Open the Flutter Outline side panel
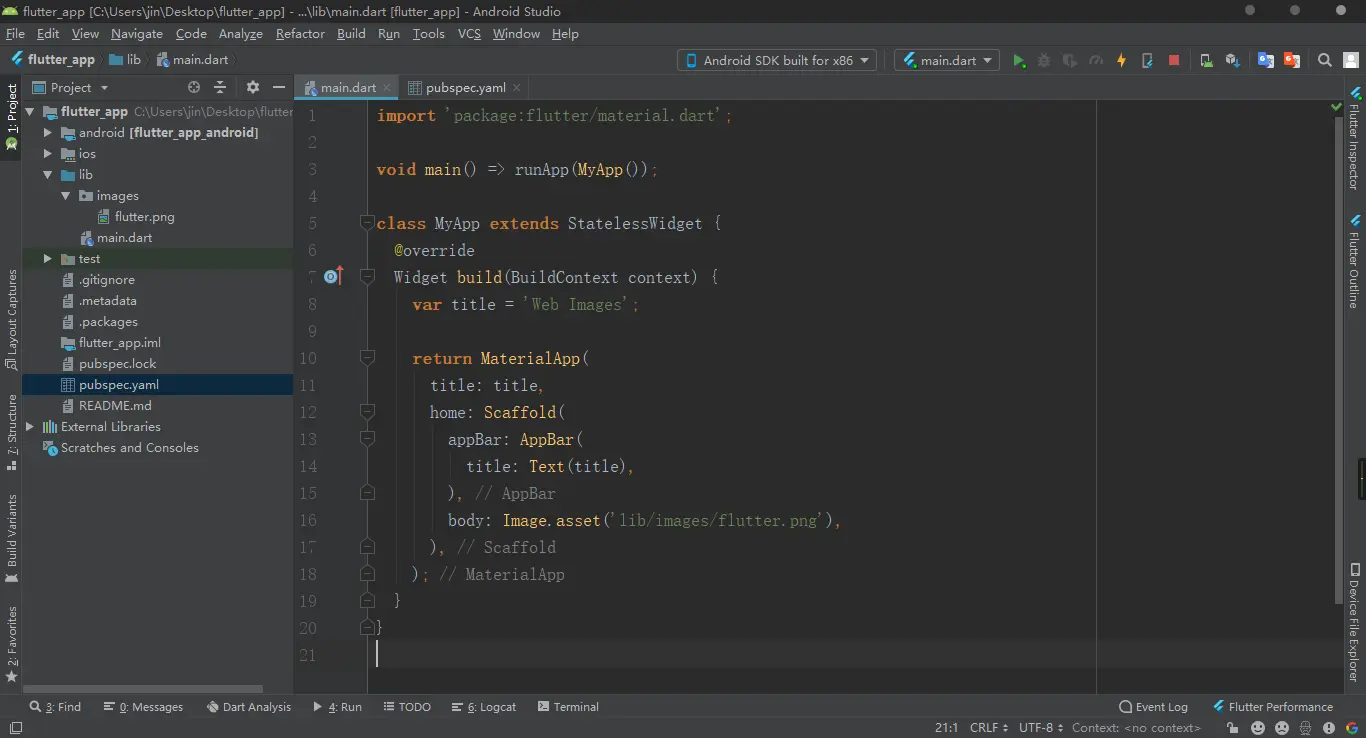The width and height of the screenshot is (1366, 738). pos(1355,262)
